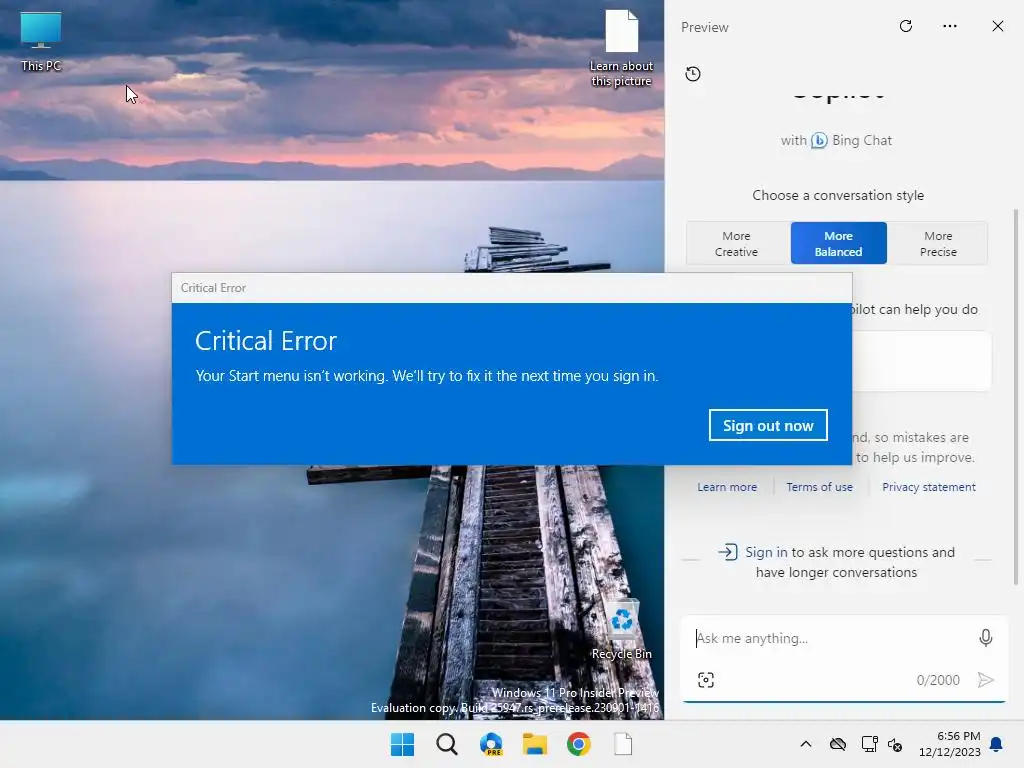This screenshot has height=768, width=1024.
Task: Launch Google Chrome from the taskbar
Action: 579,744
